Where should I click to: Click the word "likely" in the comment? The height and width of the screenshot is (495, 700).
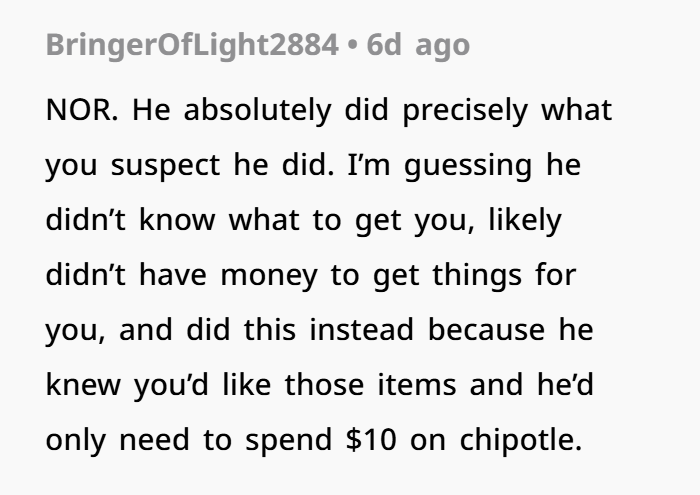[x=525, y=218]
